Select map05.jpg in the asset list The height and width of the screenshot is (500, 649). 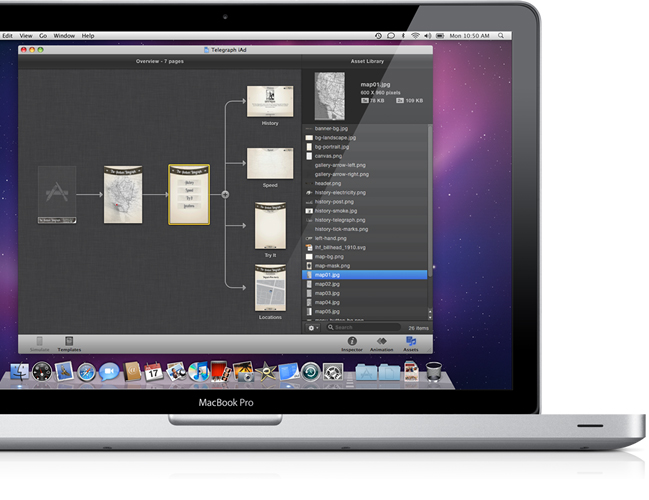click(x=365, y=311)
